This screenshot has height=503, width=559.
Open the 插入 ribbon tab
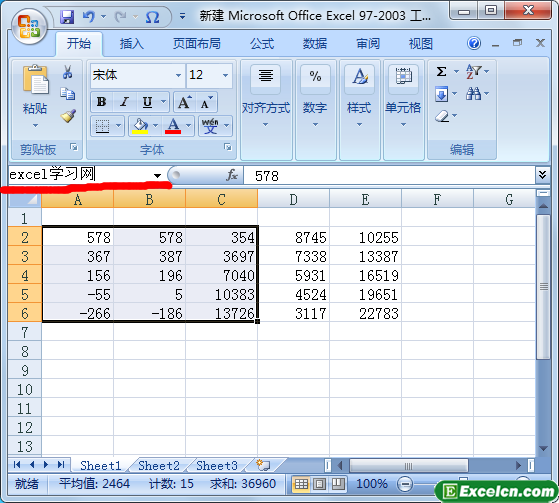132,44
